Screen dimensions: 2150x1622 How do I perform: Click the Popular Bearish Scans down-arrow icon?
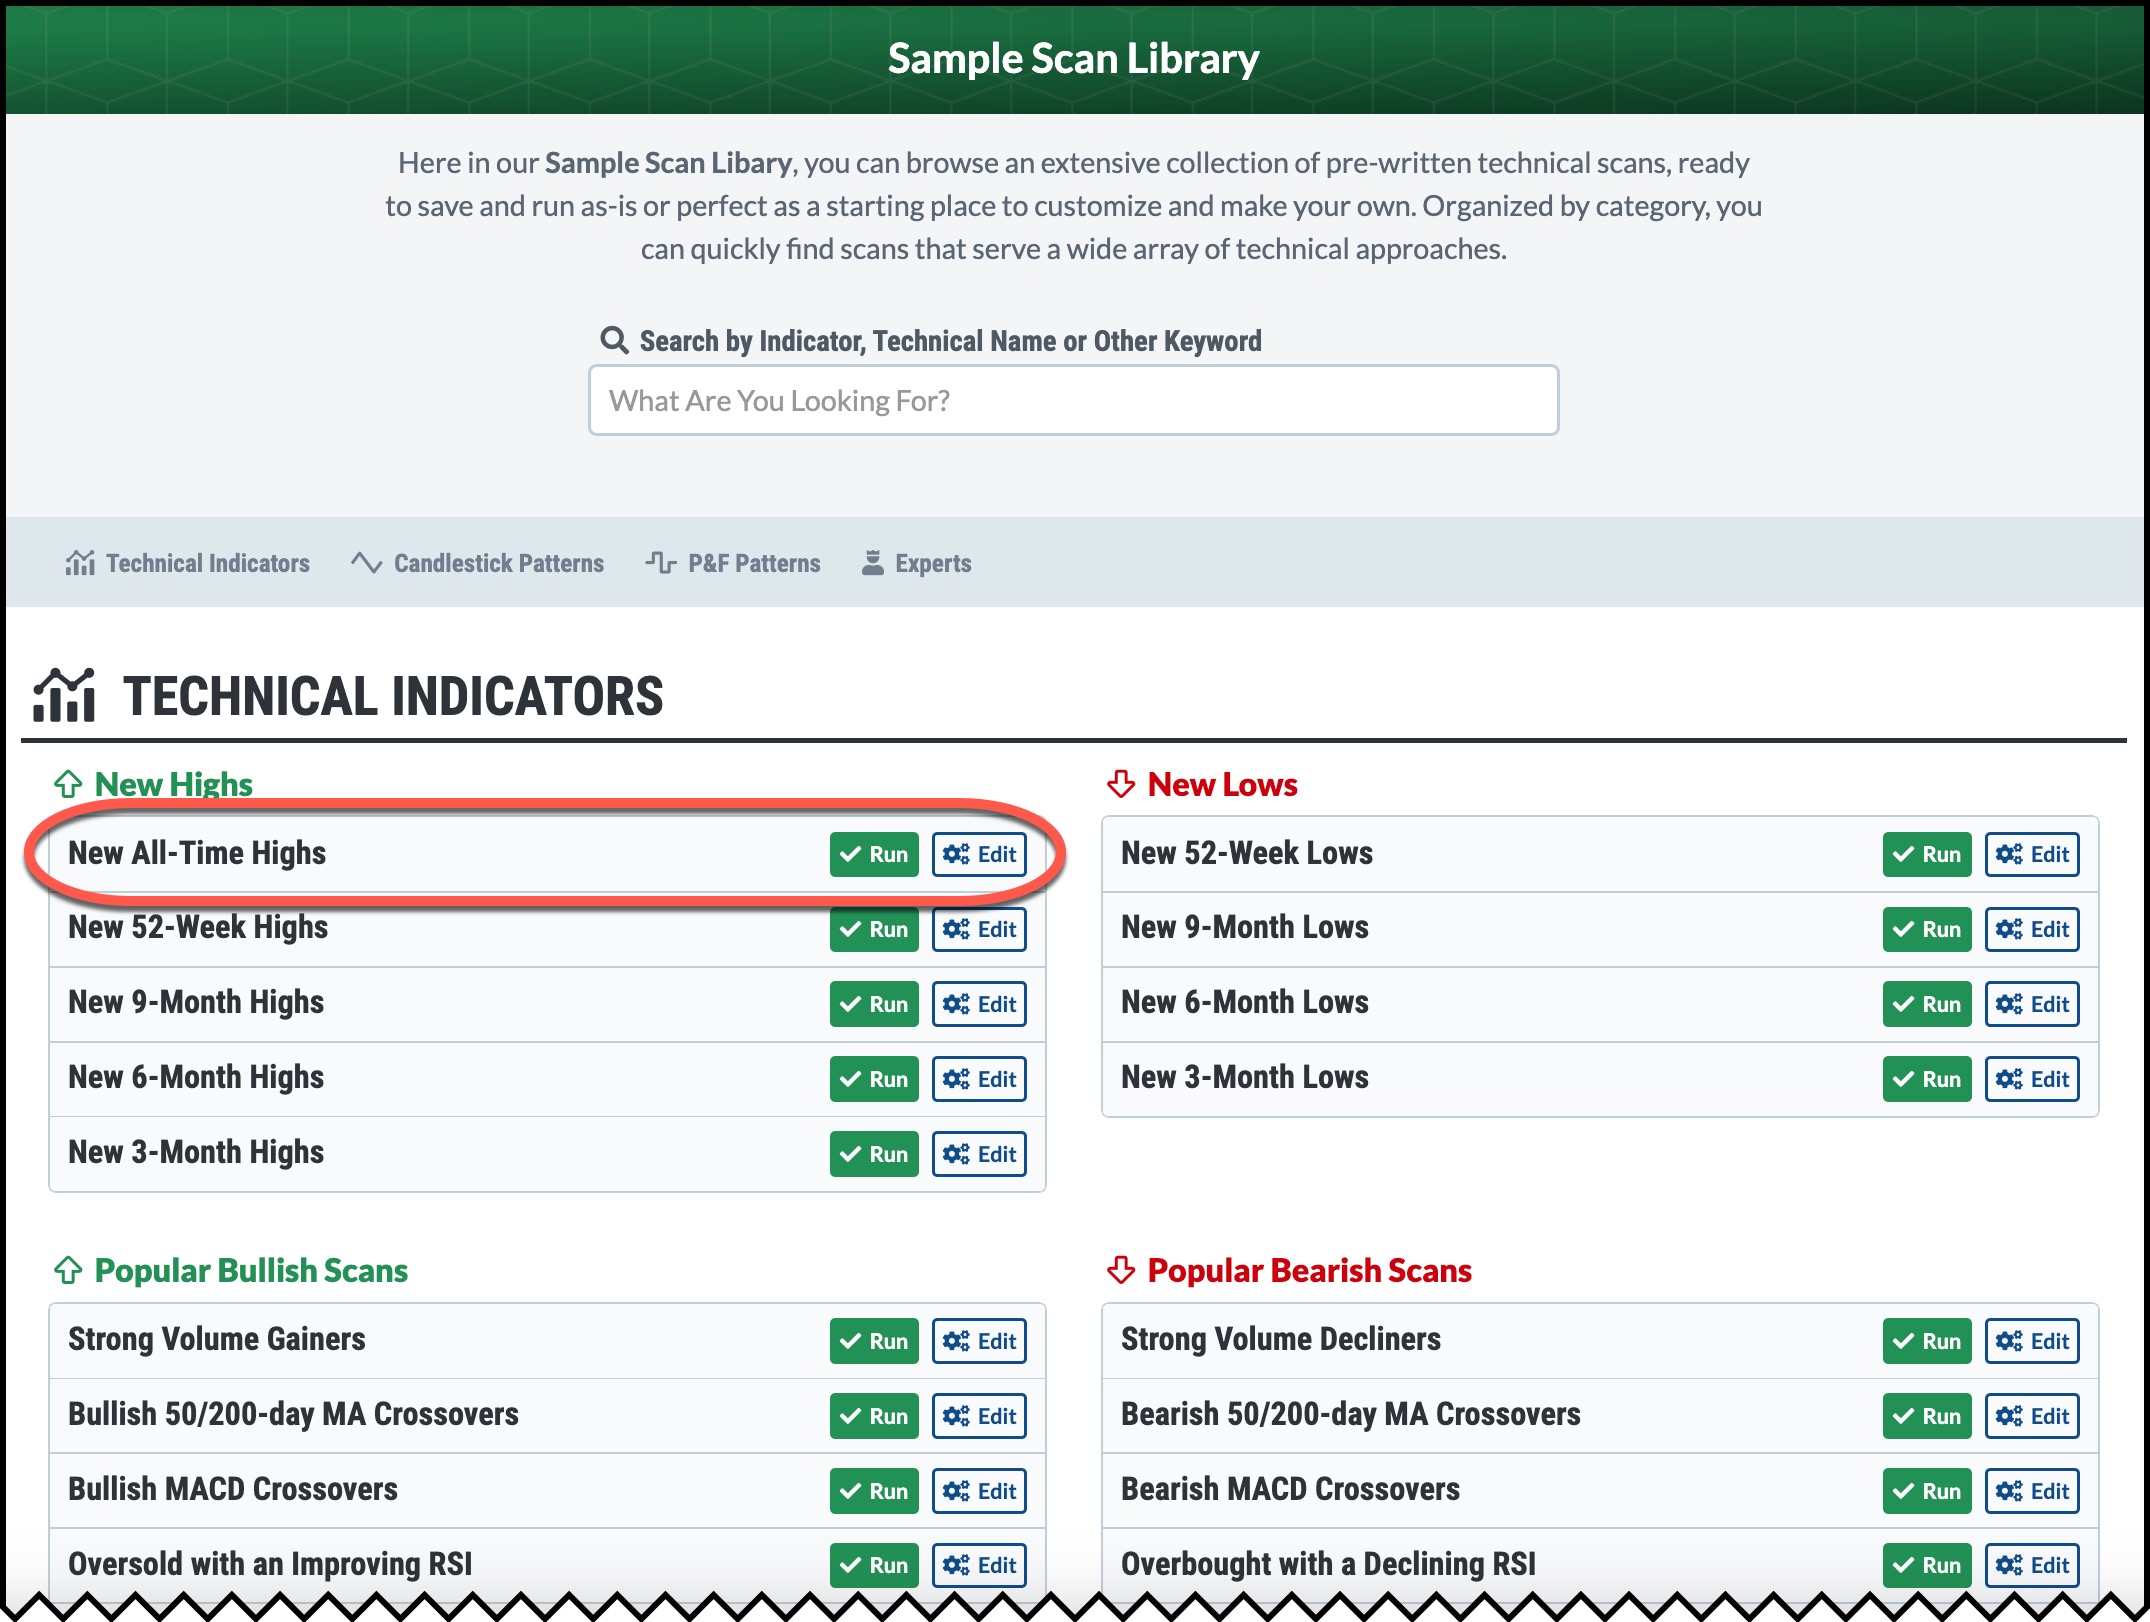pos(1121,1270)
